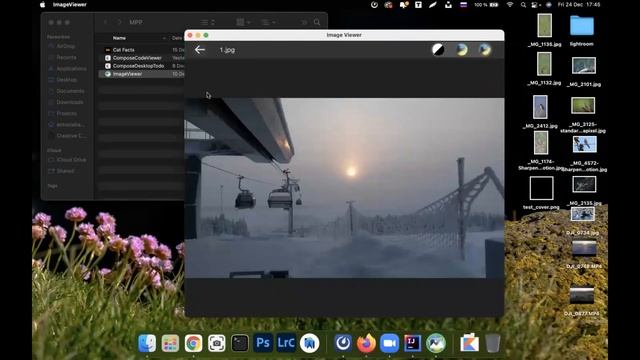Open the ImageViewer app menu in menu bar
This screenshot has height=360, width=640.
pyautogui.click(x=70, y=4)
